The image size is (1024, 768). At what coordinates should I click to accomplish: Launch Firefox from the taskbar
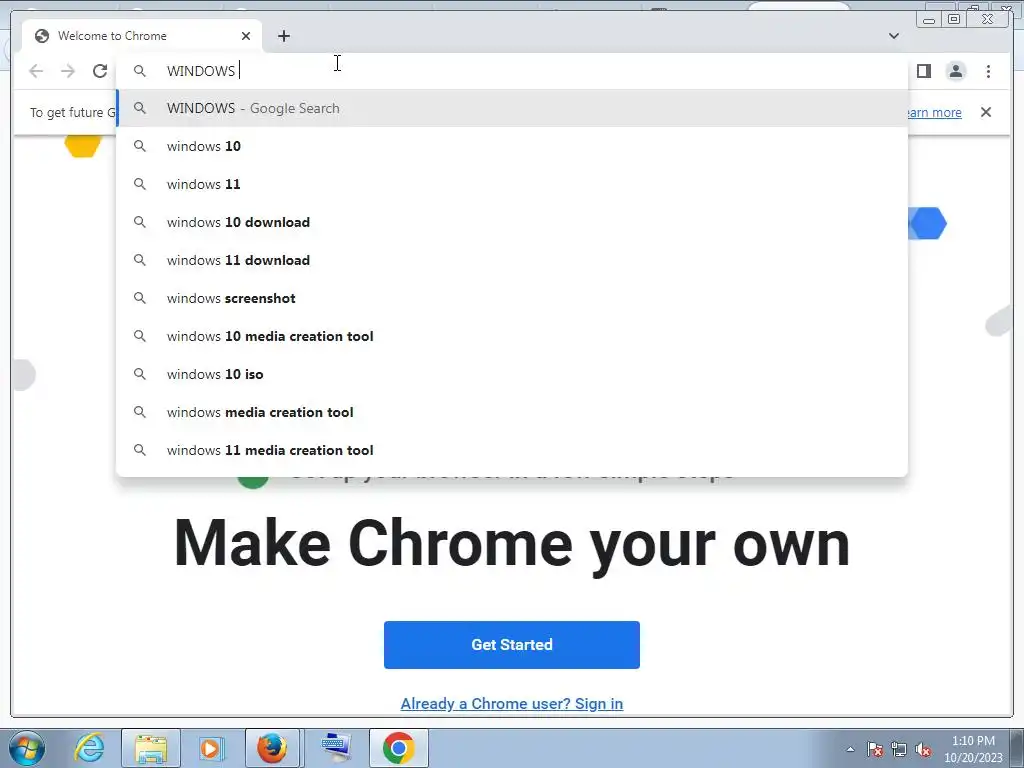(272, 748)
